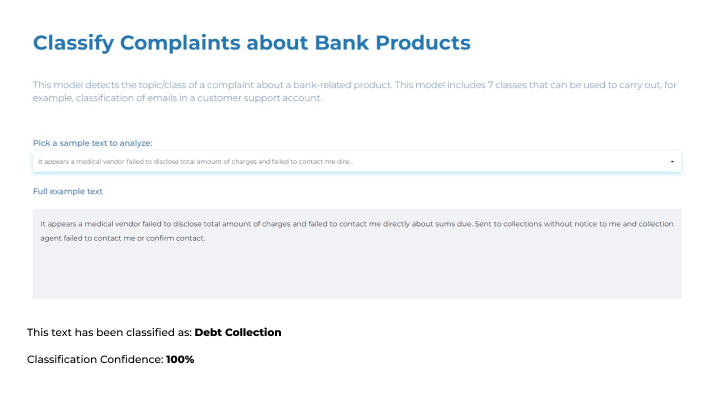
Task: Click the bold '100%' confidence value
Action: (x=180, y=359)
